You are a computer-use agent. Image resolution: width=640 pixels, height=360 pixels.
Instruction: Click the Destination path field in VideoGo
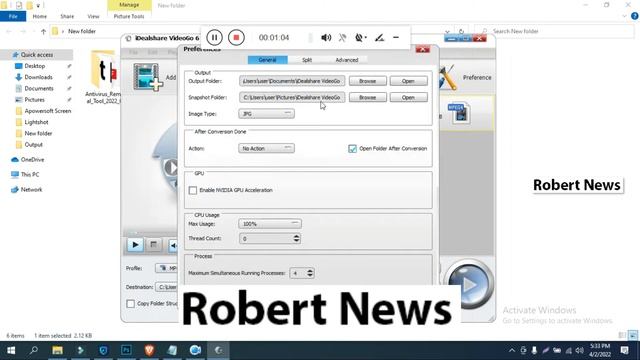167,287
